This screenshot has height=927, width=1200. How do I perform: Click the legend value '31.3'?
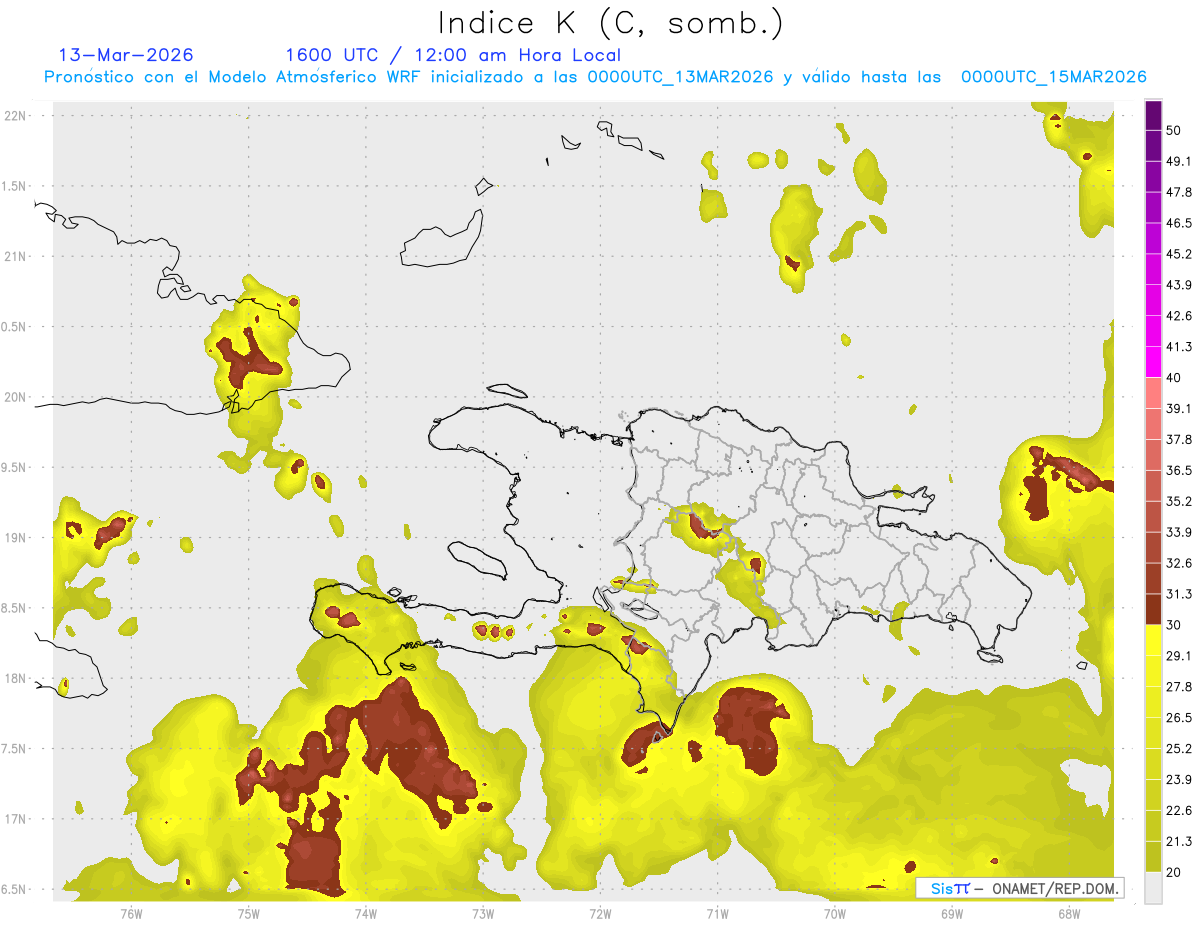[1179, 594]
